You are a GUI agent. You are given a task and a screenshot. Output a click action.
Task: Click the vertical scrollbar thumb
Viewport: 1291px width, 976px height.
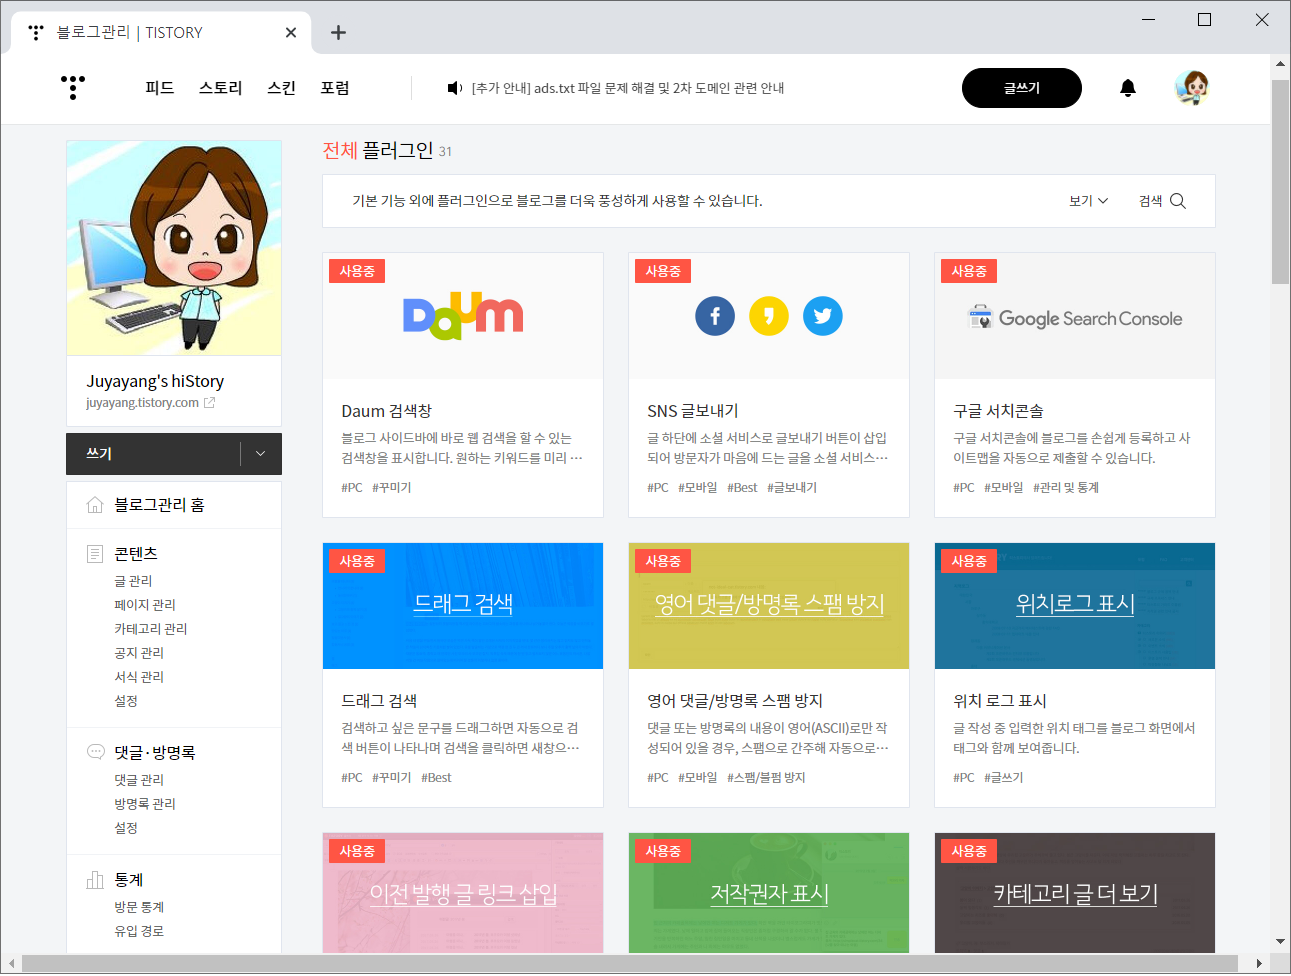(1280, 182)
